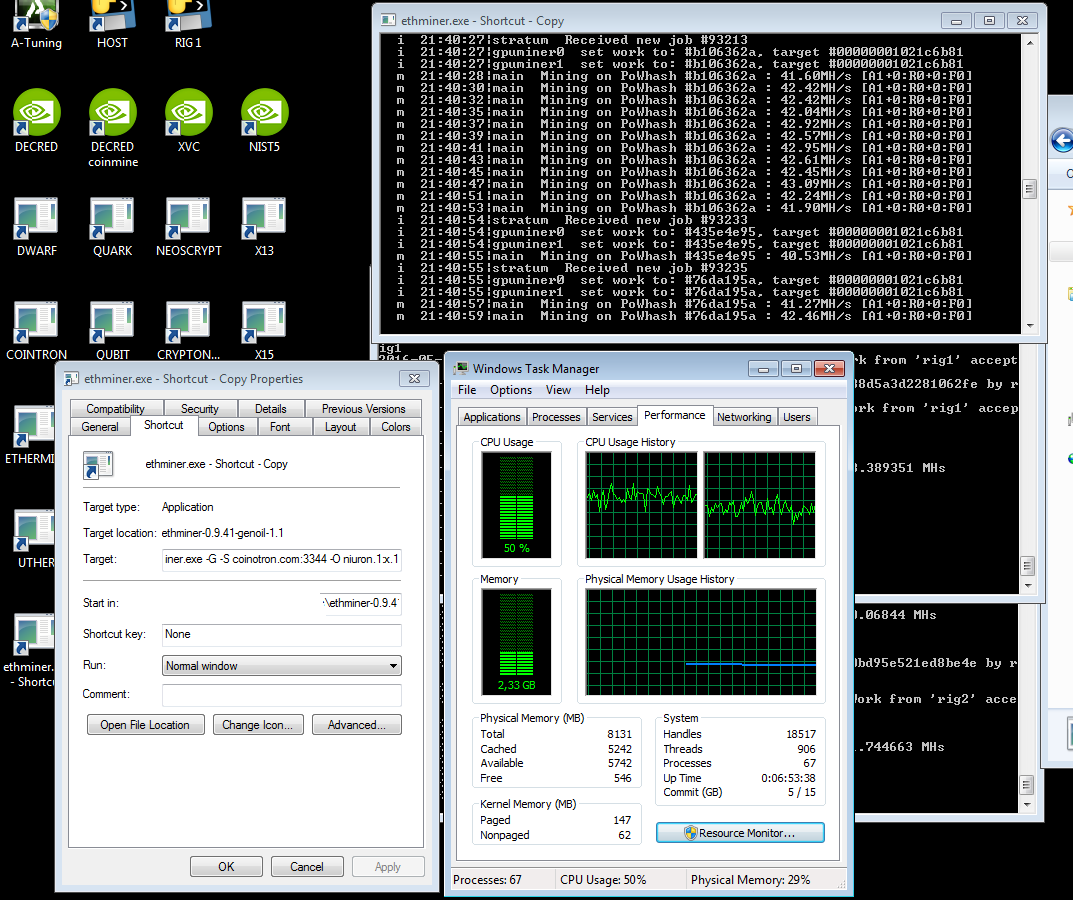1073x900 pixels.
Task: Switch to the Services tab
Action: click(x=612, y=417)
